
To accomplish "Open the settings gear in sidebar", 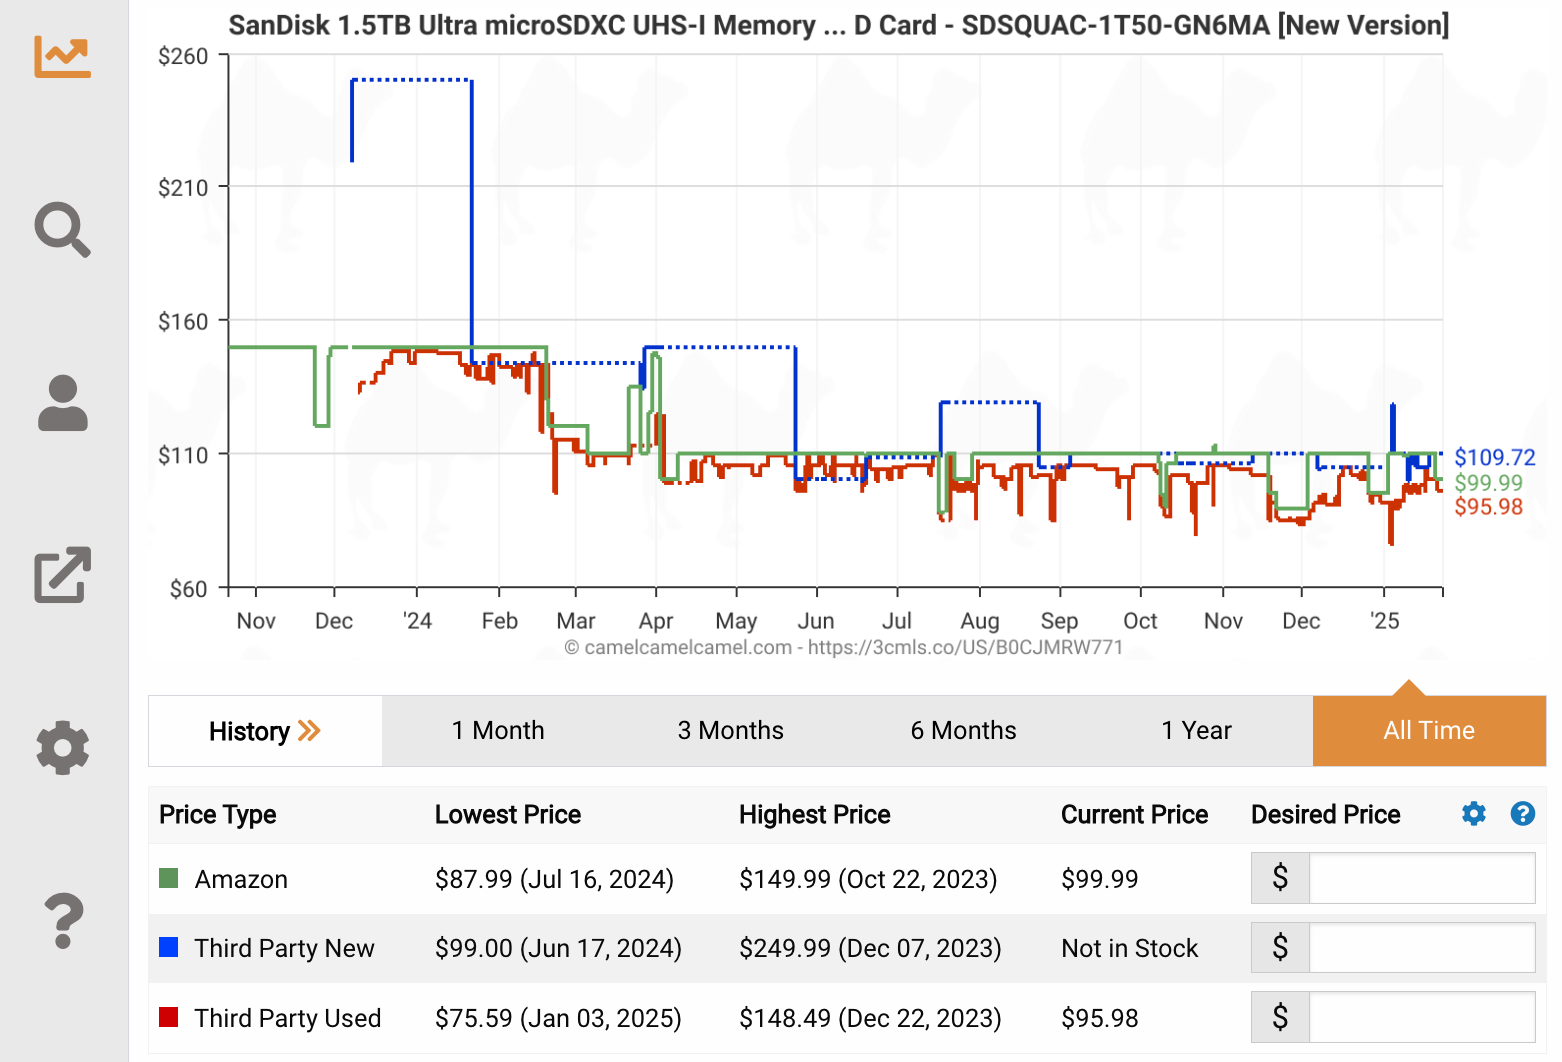I will click(62, 748).
